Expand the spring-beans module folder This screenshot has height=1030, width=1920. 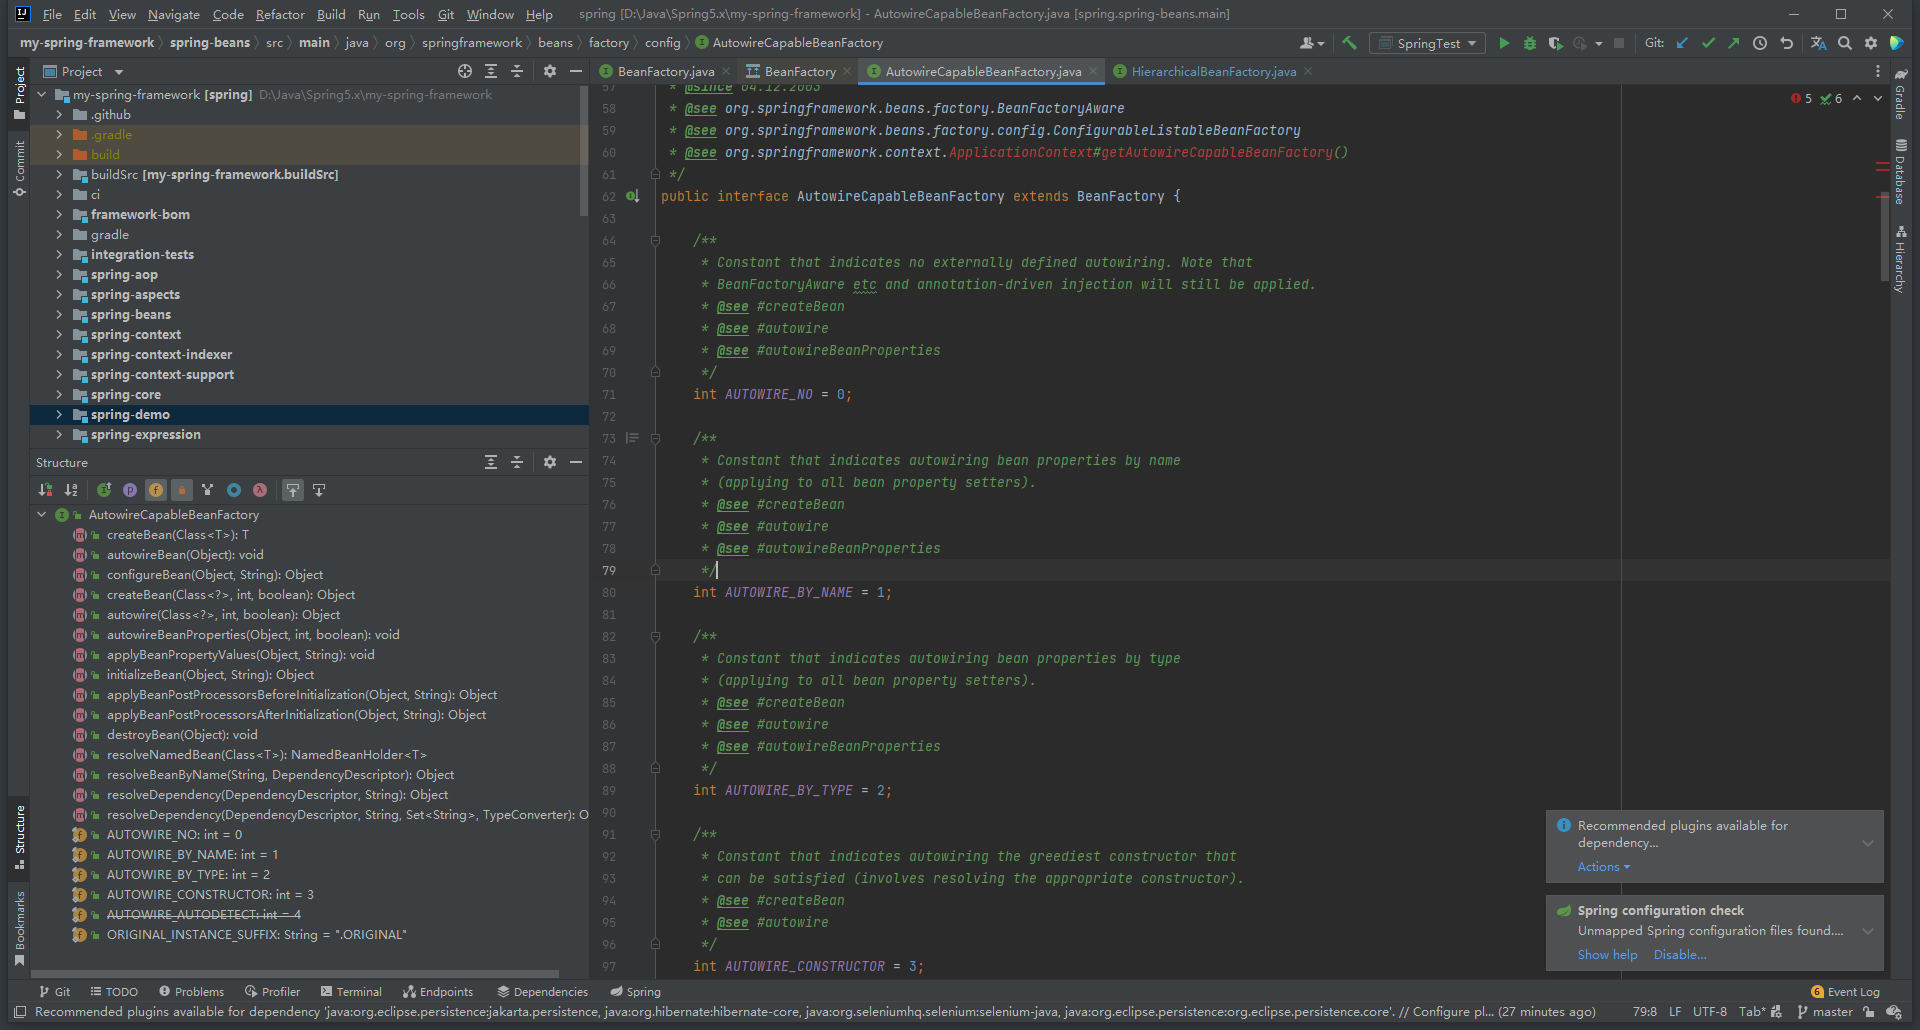tap(59, 315)
